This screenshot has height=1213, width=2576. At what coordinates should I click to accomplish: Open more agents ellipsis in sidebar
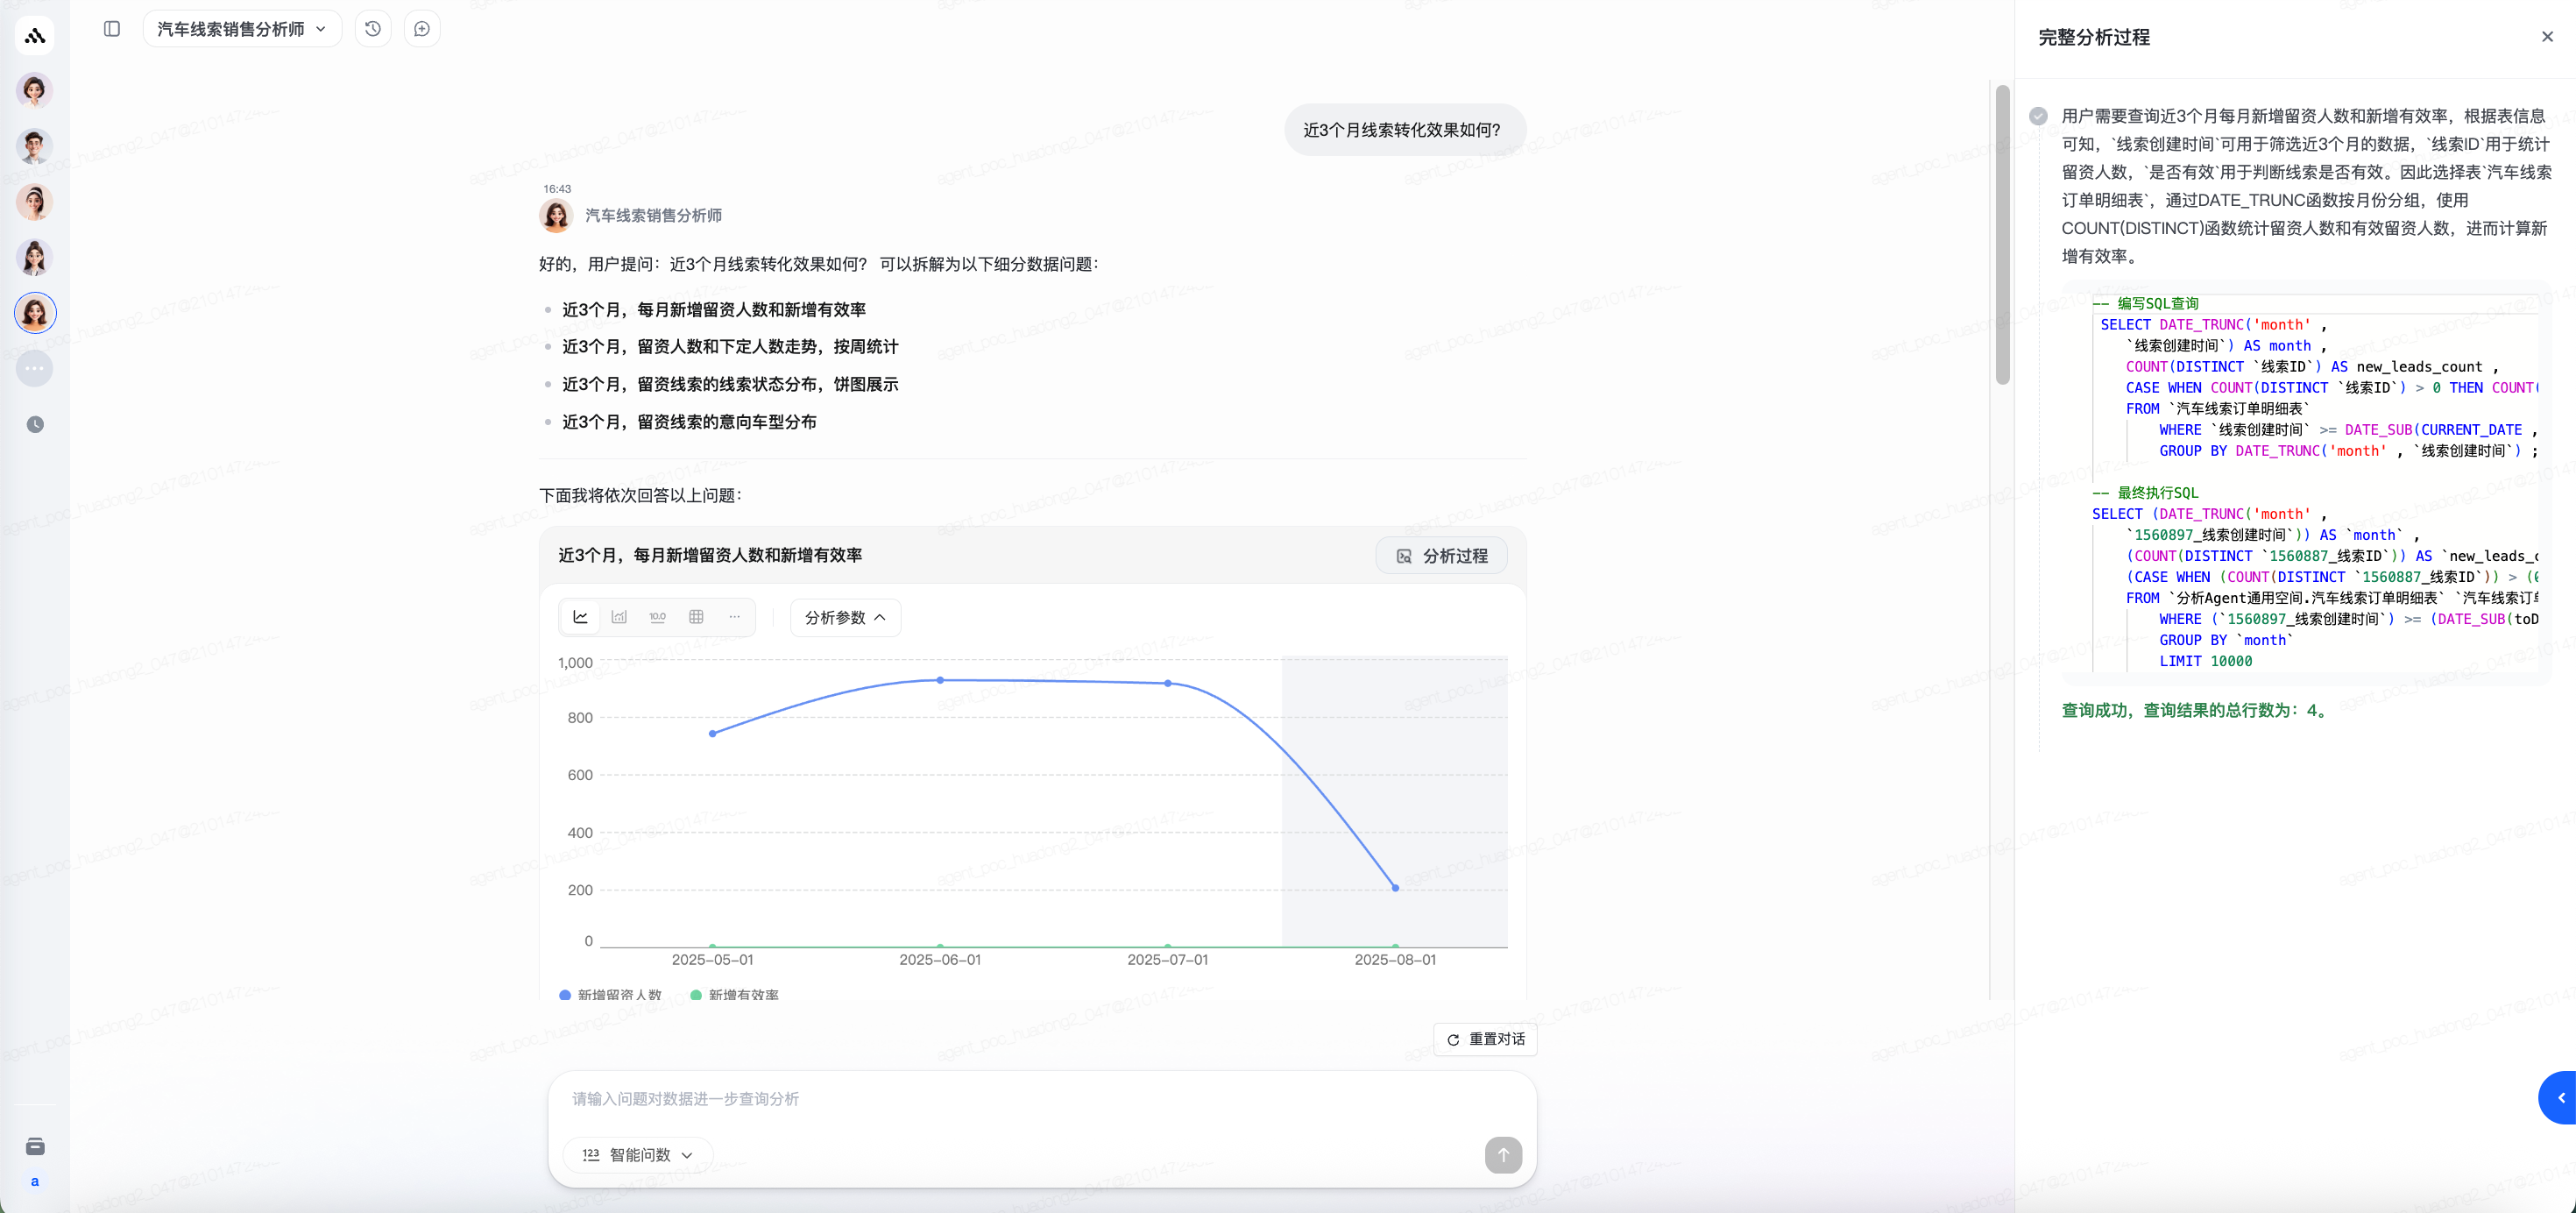click(35, 369)
